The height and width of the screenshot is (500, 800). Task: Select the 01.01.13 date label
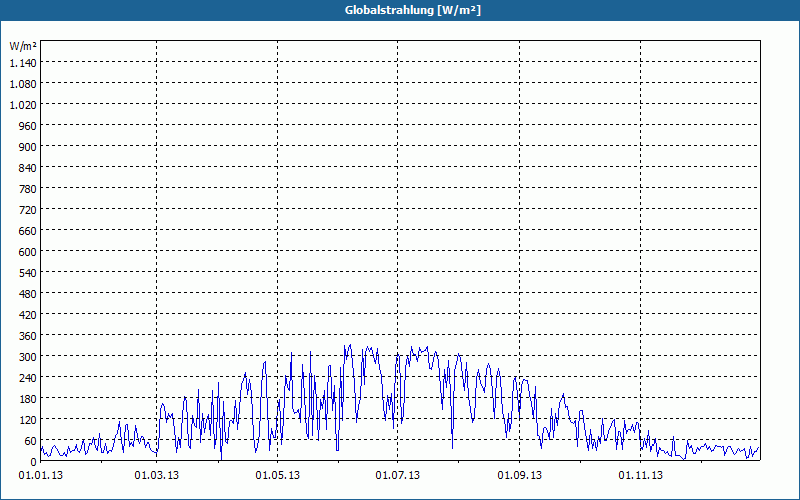point(41,476)
